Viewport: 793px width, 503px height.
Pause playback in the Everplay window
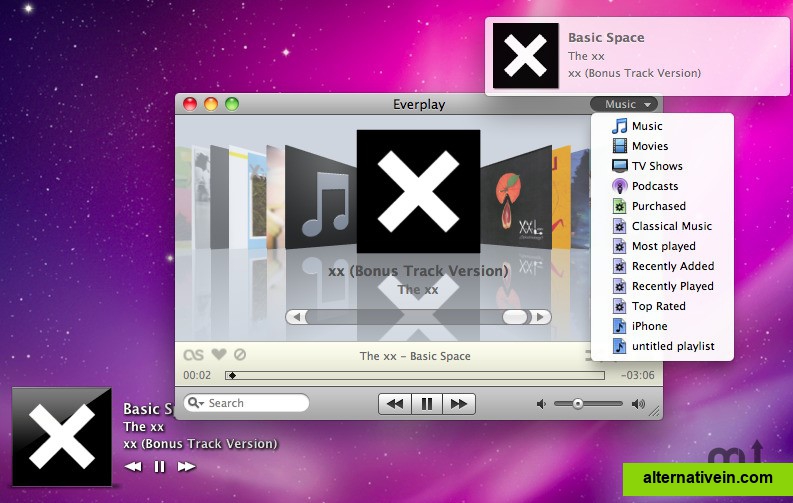click(x=427, y=404)
